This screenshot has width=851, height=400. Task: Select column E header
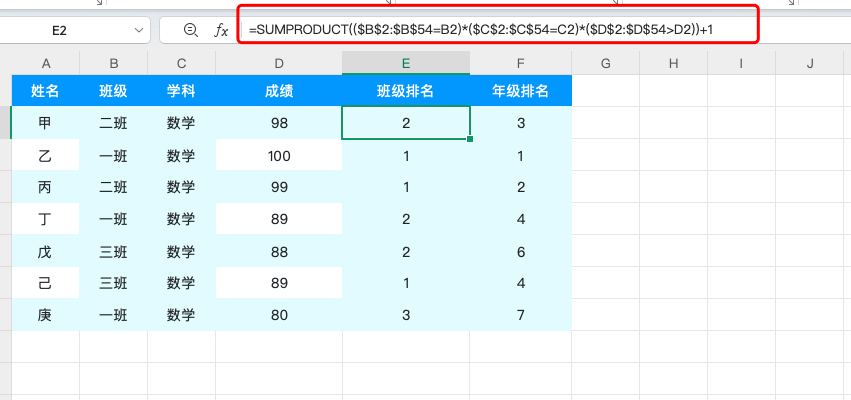point(405,63)
